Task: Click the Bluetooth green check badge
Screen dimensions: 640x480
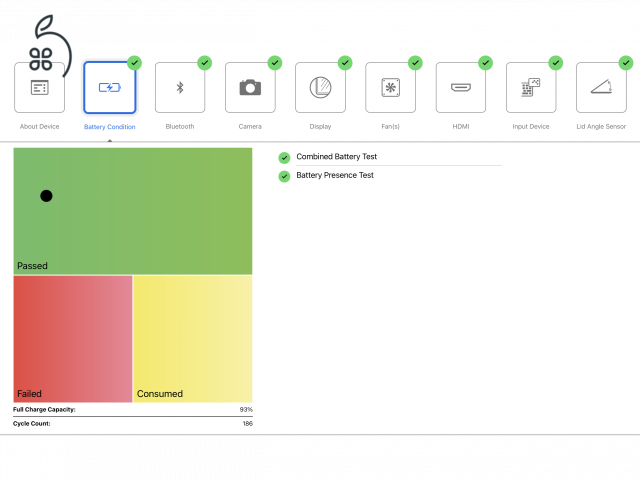Action: coord(204,63)
